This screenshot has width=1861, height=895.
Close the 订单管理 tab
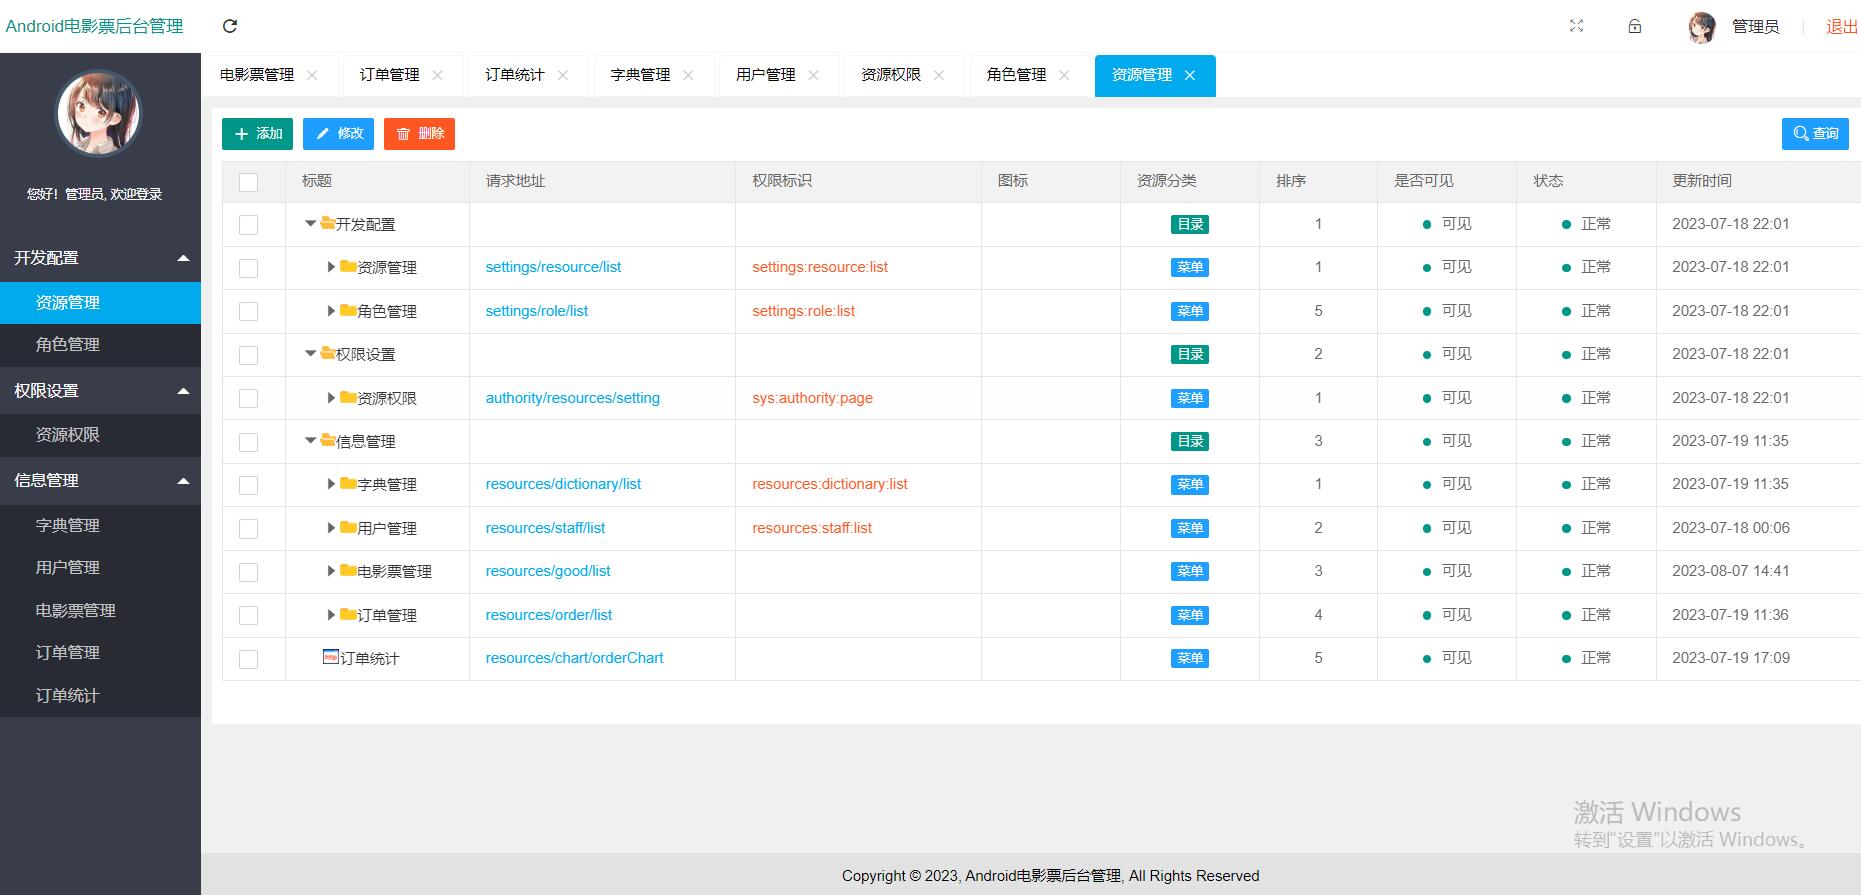pyautogui.click(x=437, y=75)
